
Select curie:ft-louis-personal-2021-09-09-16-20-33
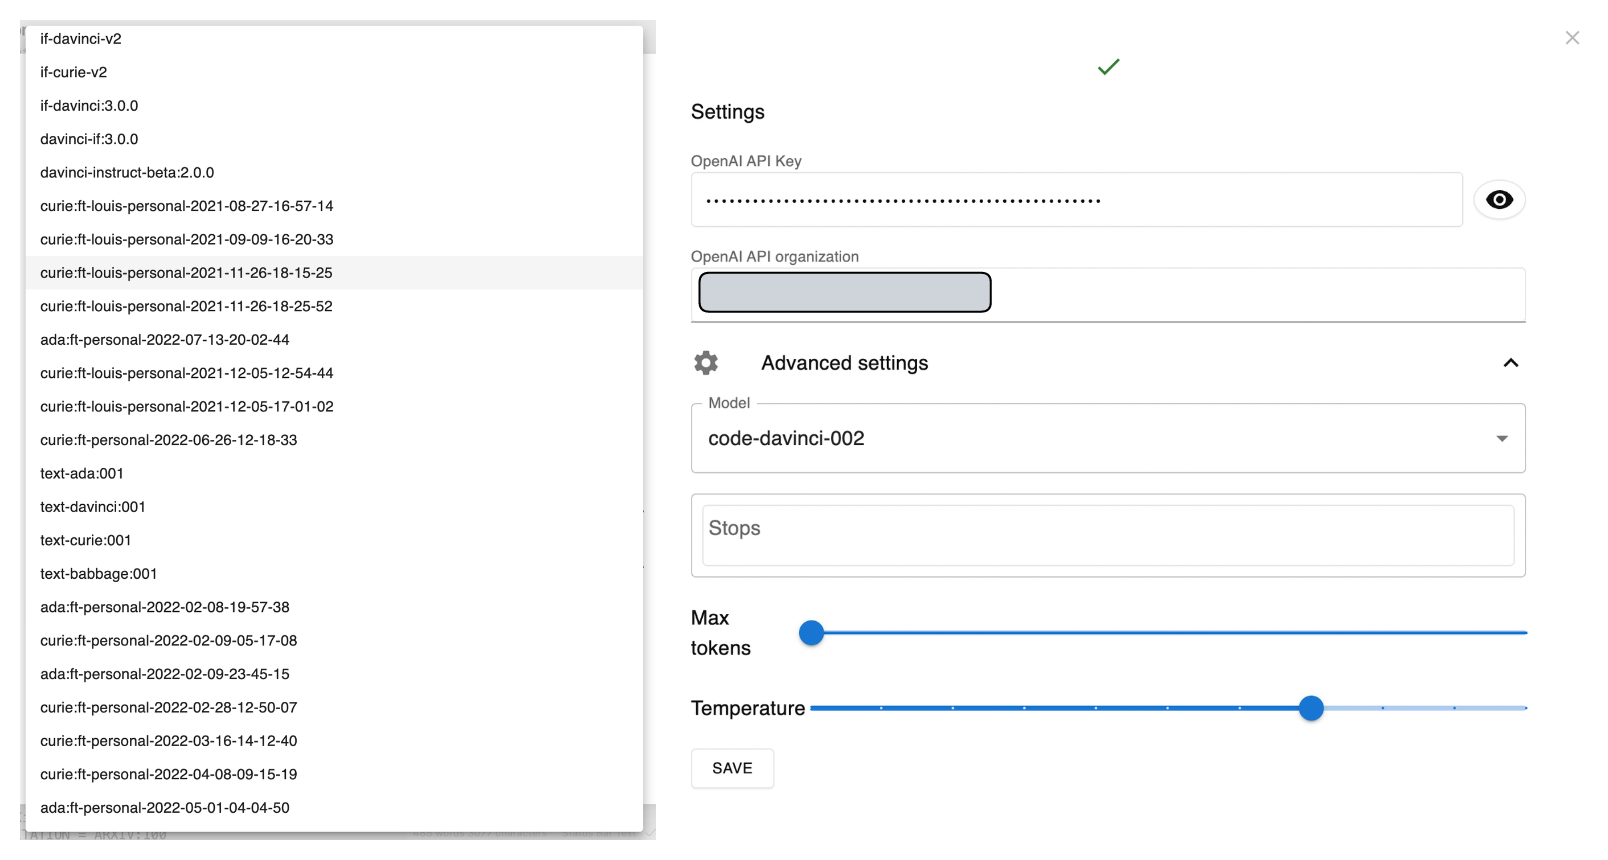[334, 240]
